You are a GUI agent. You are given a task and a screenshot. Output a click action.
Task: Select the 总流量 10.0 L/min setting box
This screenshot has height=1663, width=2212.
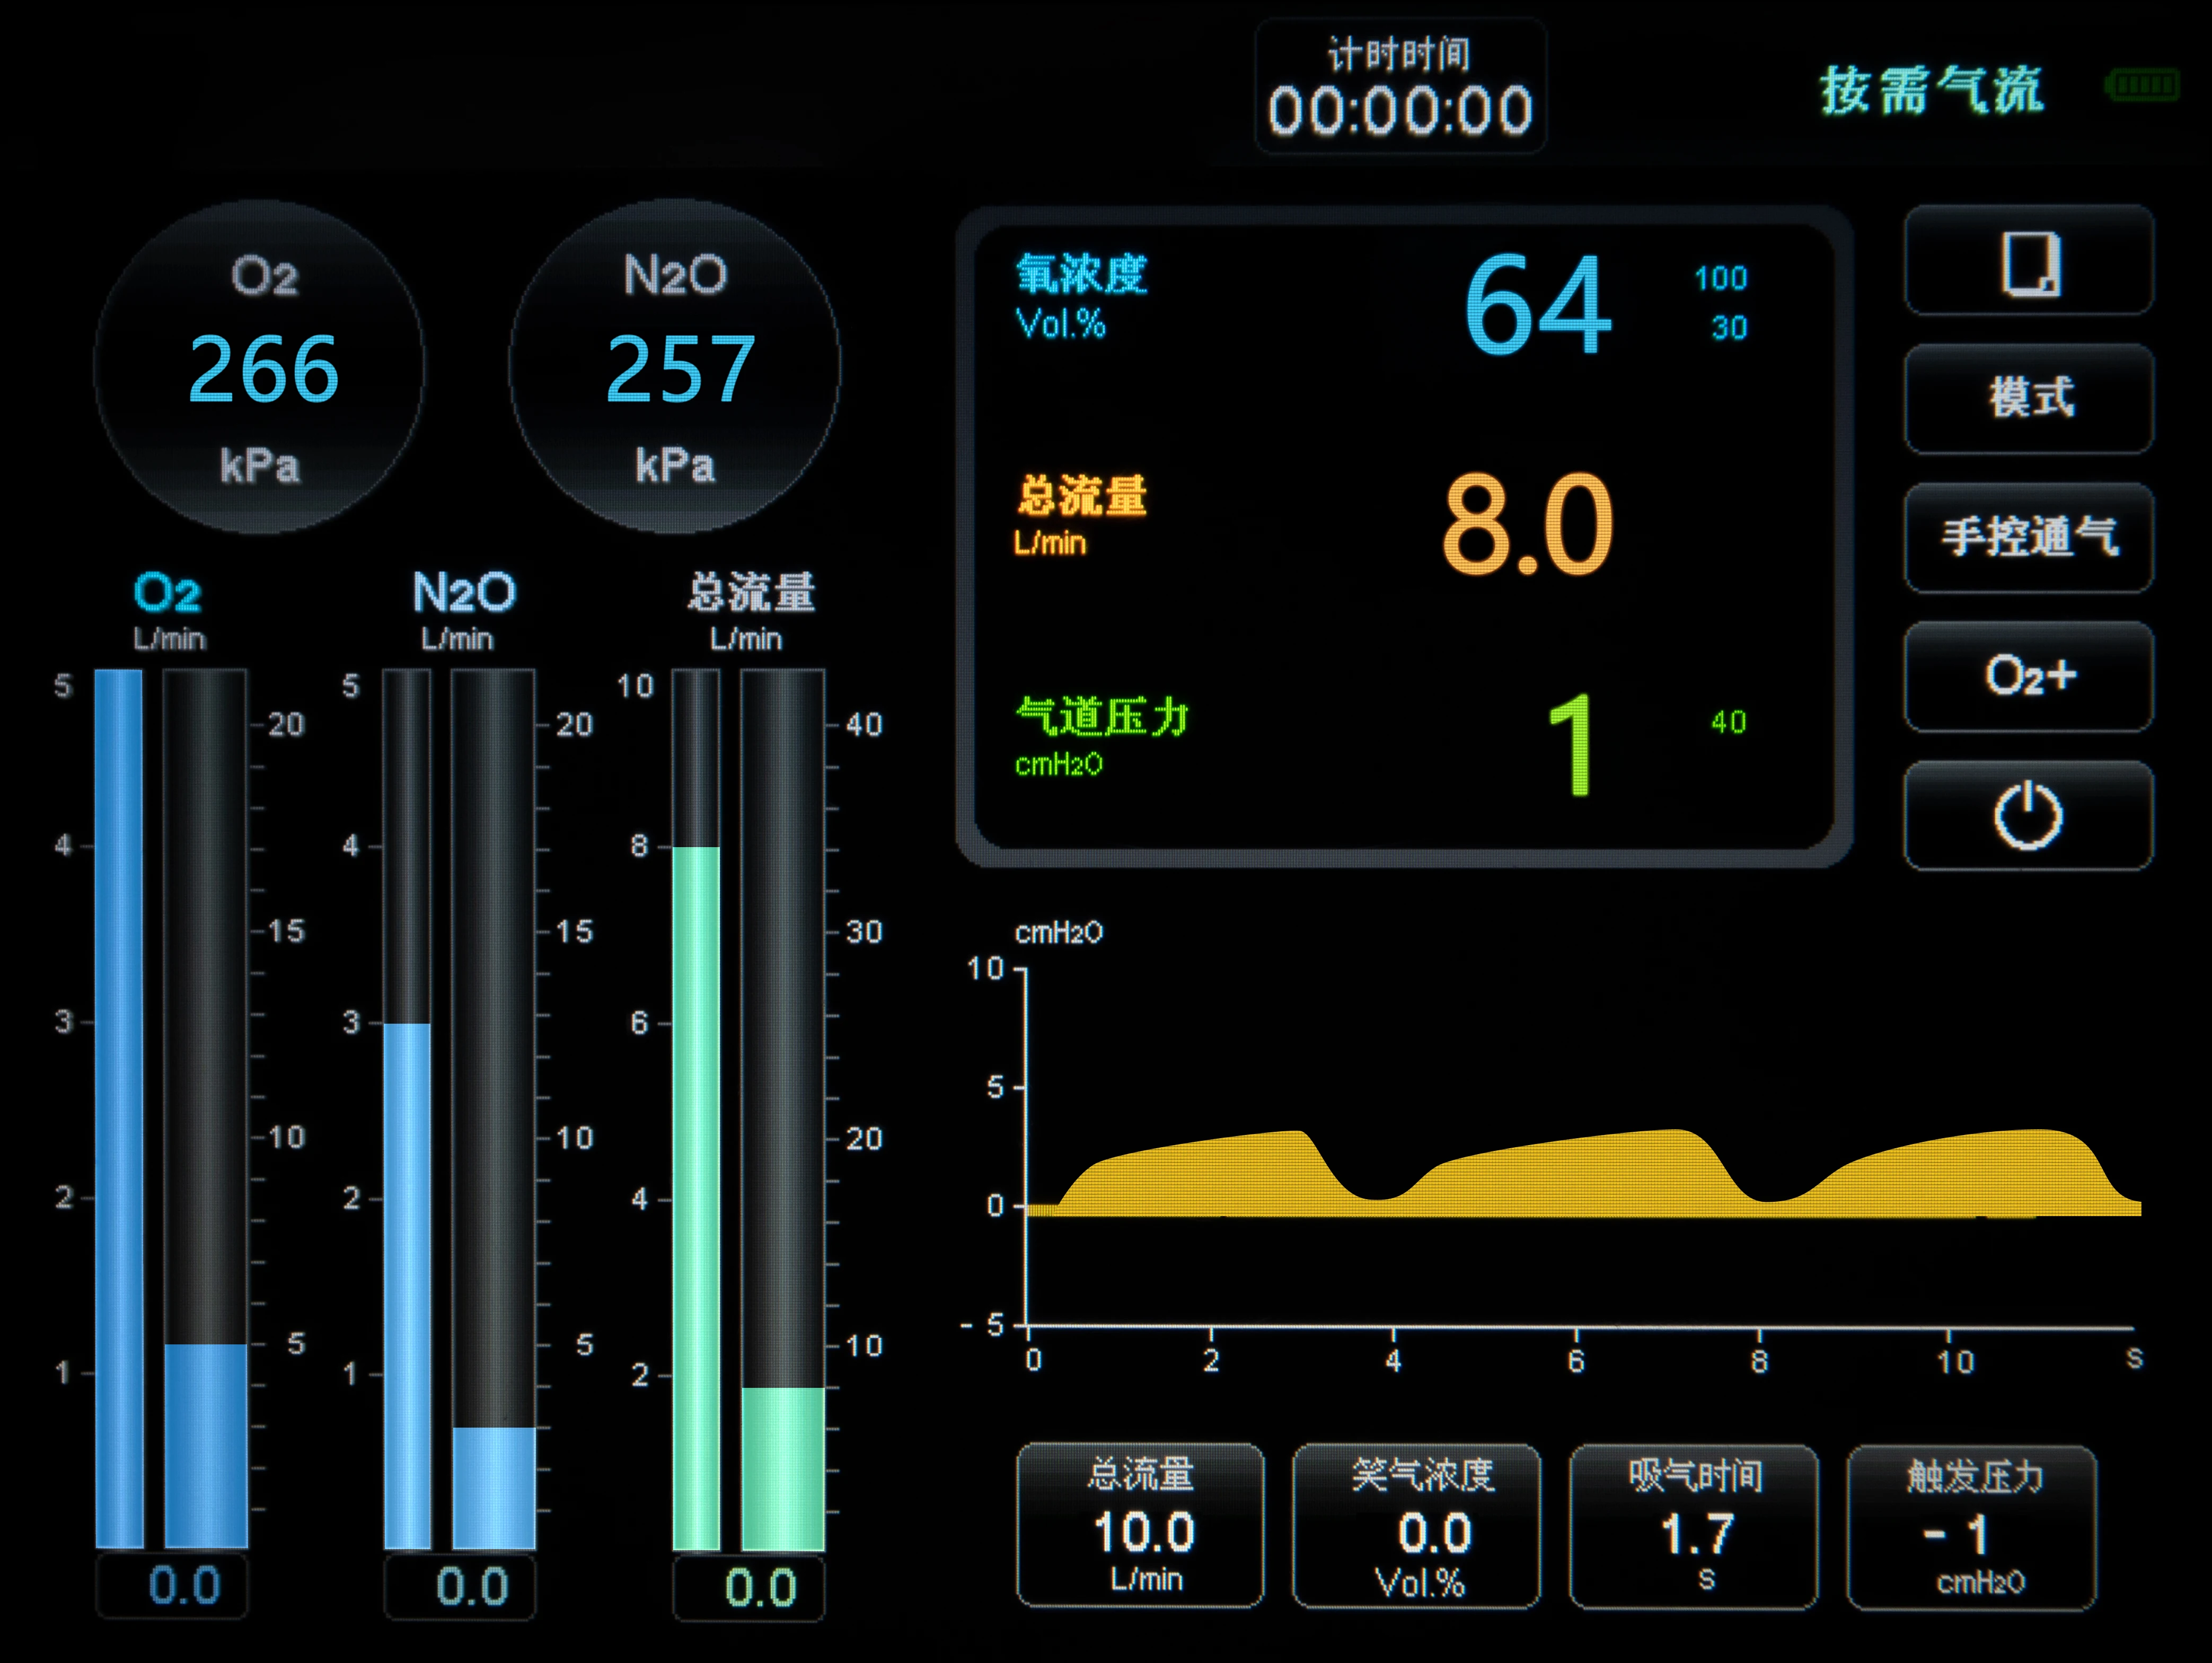point(1140,1526)
